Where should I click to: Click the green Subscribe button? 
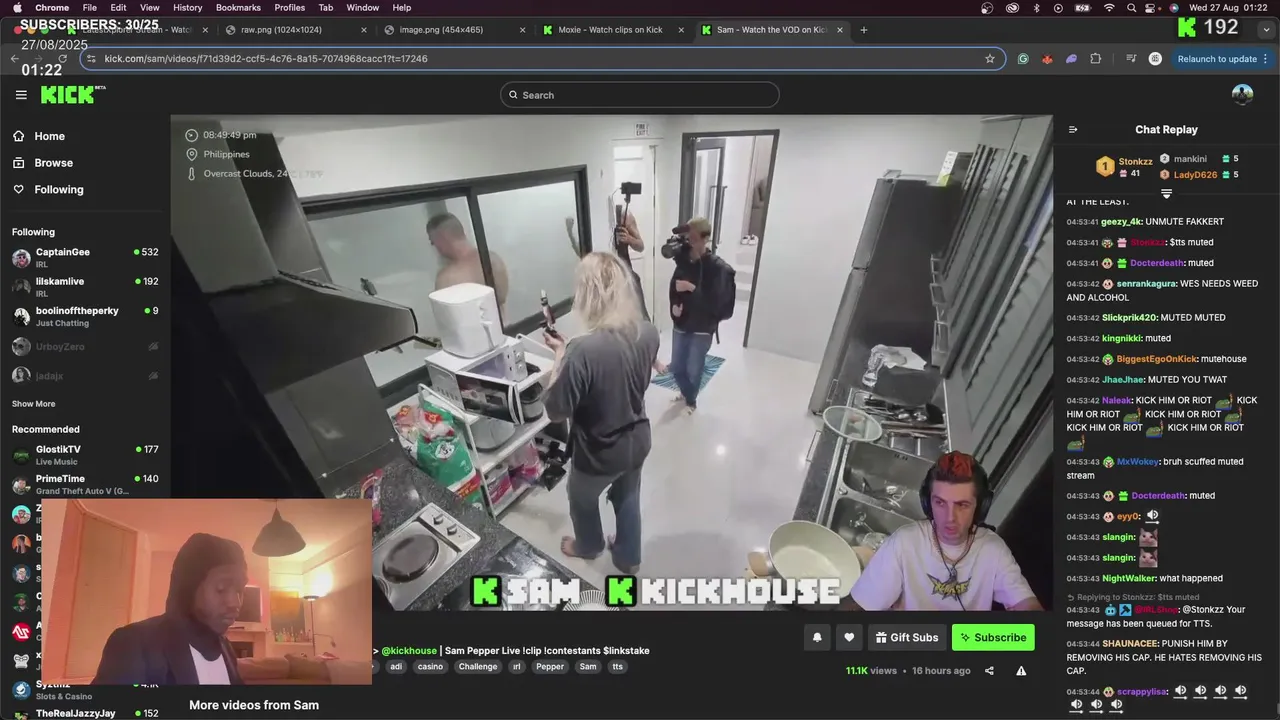coord(993,638)
